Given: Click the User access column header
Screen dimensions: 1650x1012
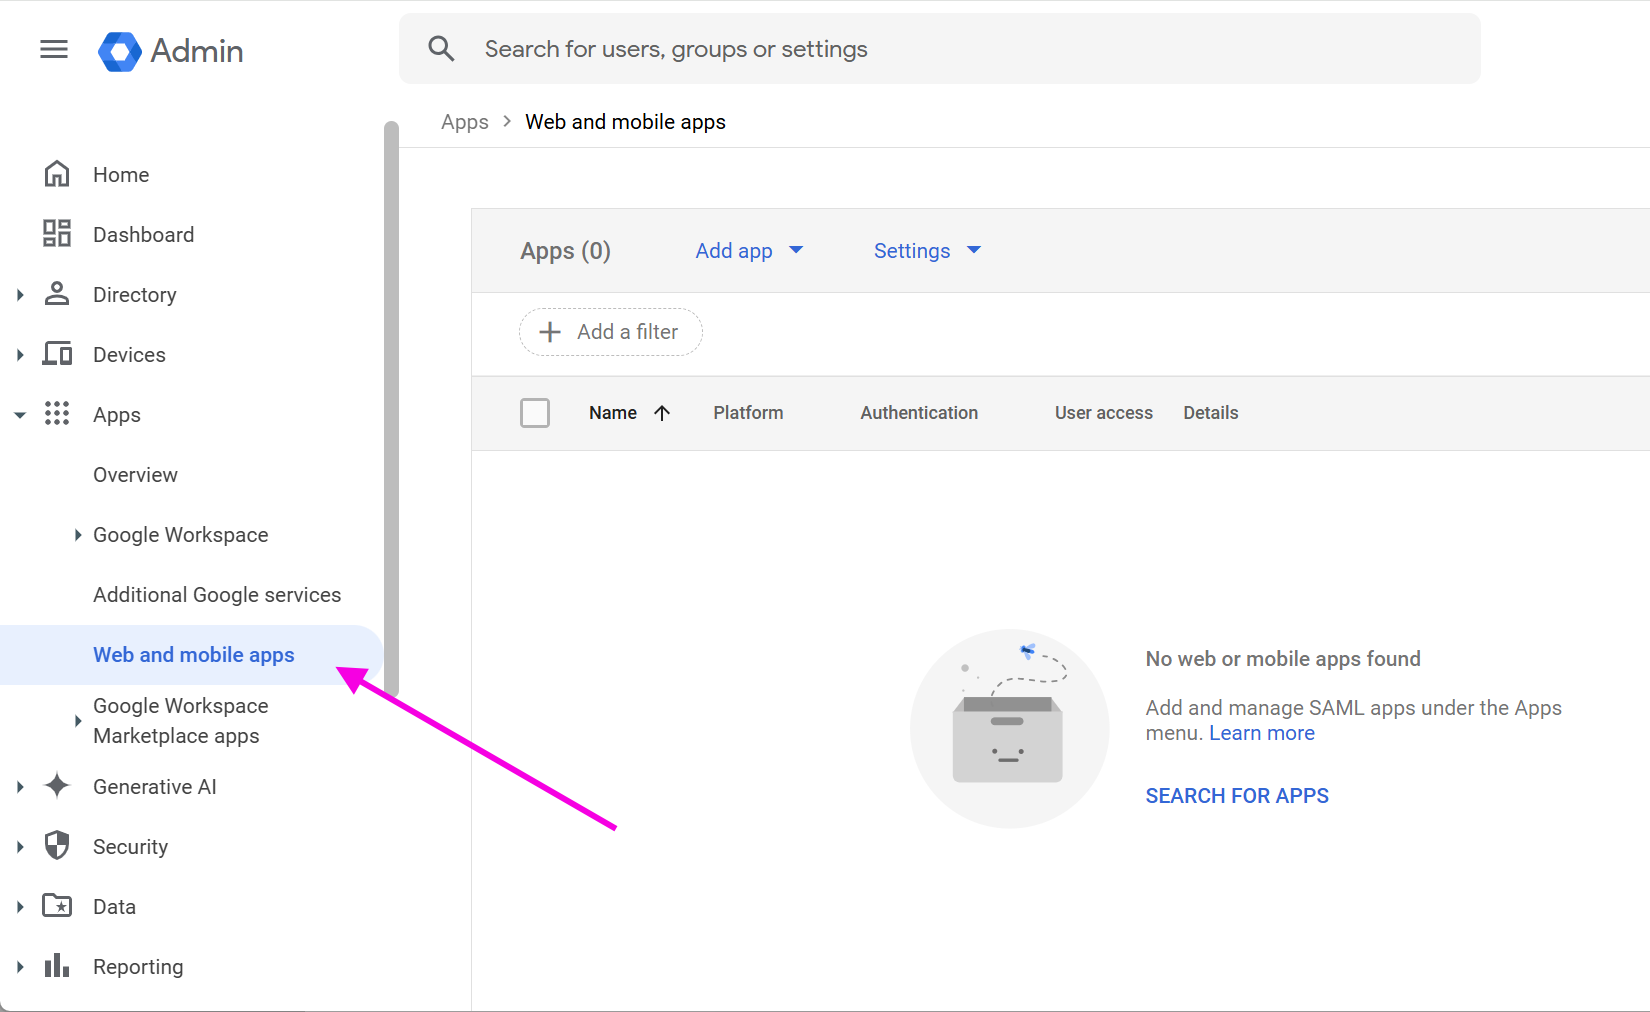Looking at the screenshot, I should (x=1104, y=413).
